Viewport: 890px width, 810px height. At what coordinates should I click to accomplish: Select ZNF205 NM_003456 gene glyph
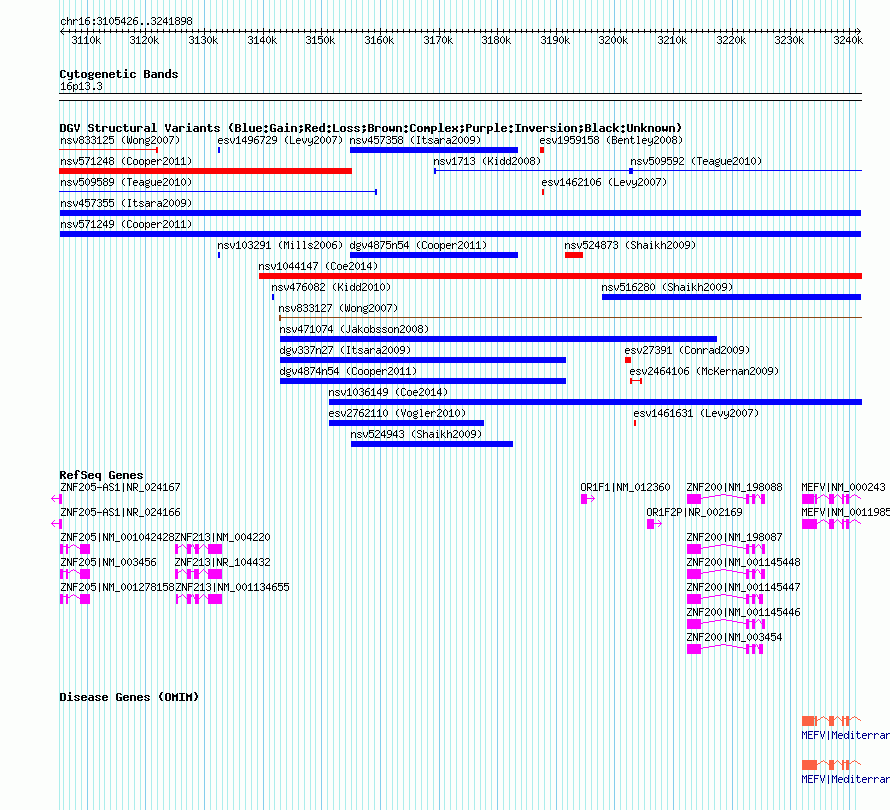(75, 574)
